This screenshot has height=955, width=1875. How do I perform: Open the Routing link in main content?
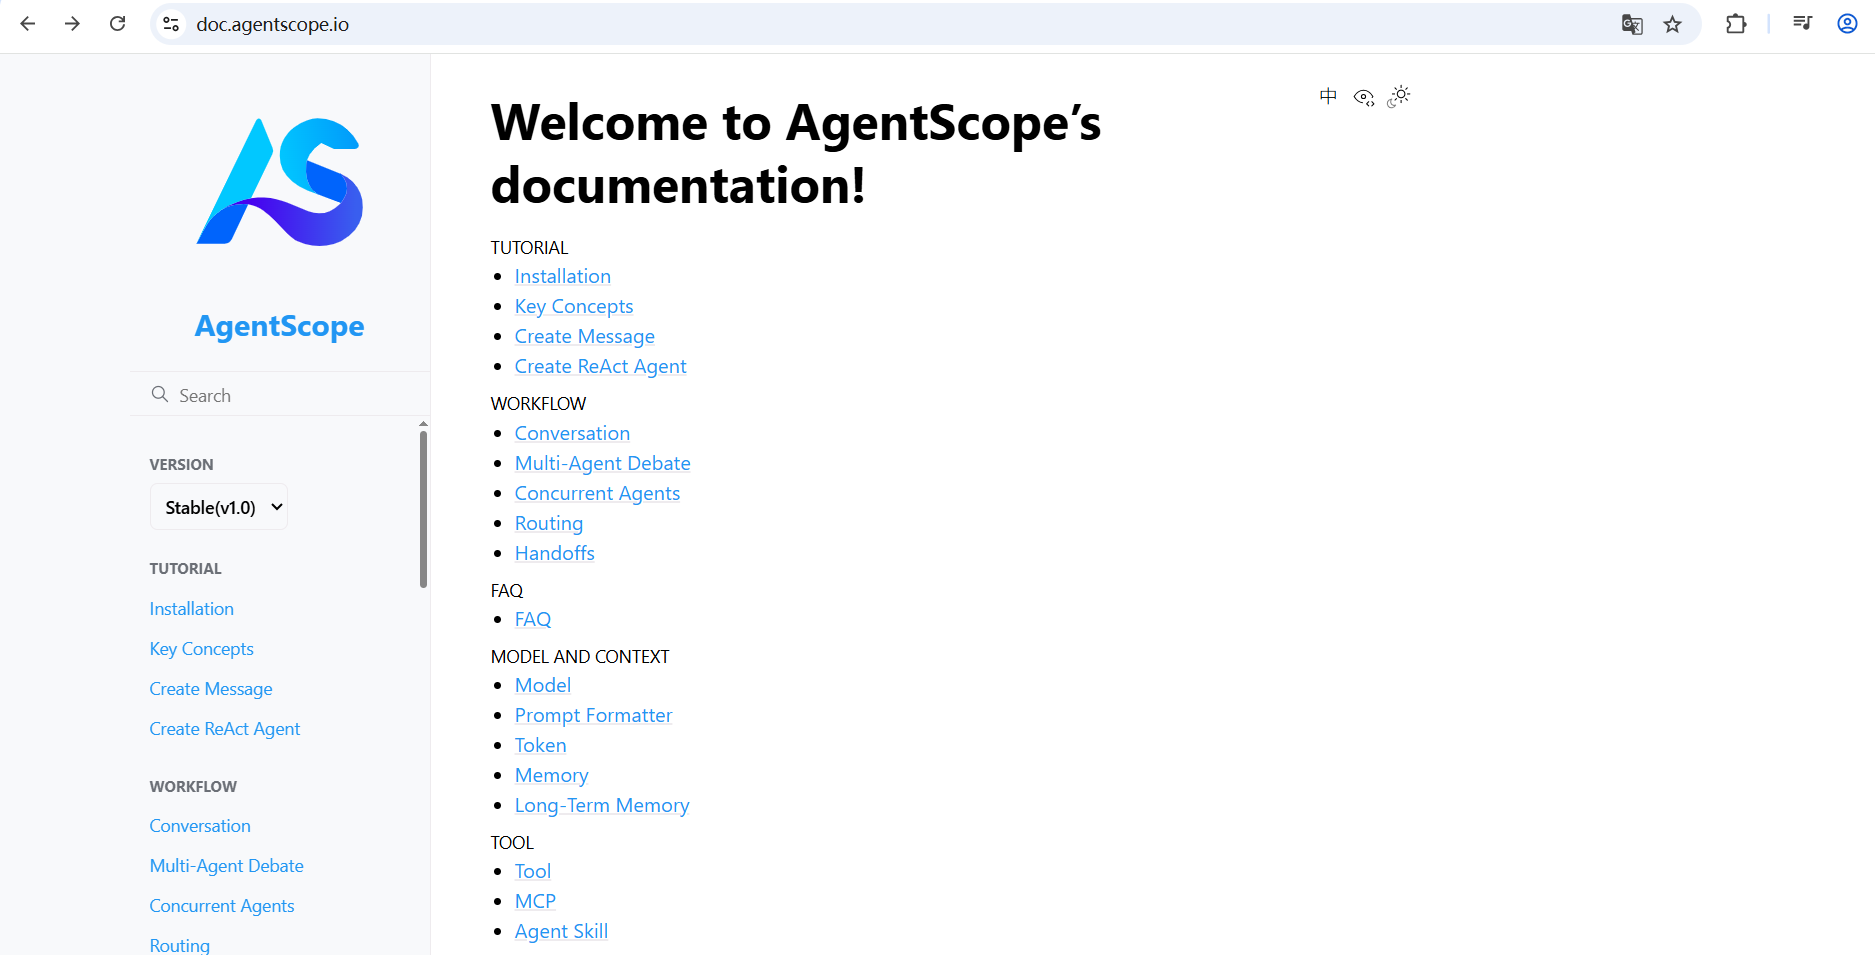[x=549, y=523]
